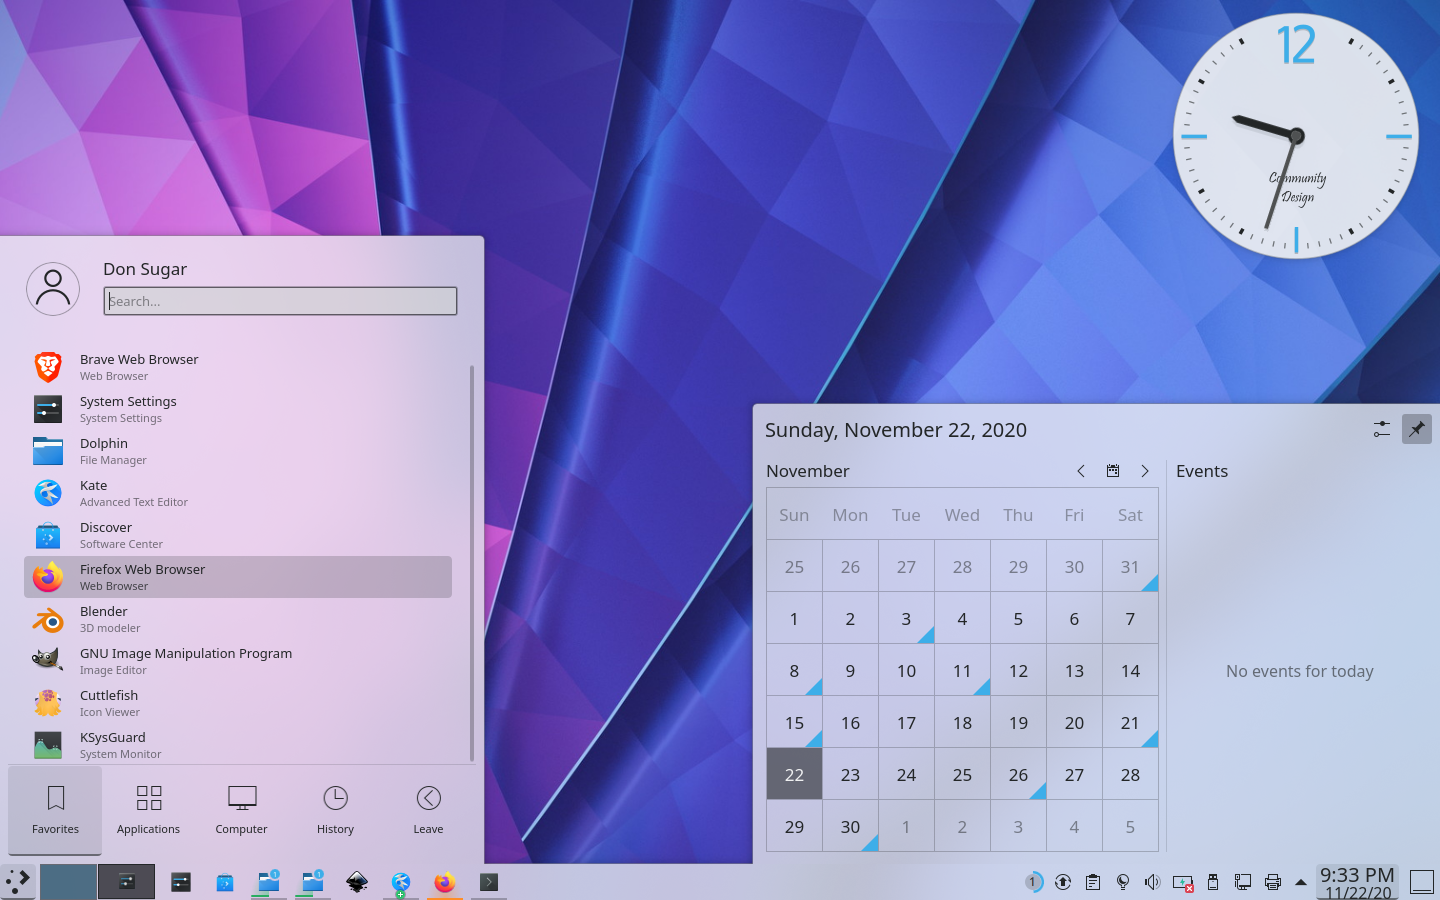The image size is (1440, 900).
Task: Select November 6 in the calendar
Action: tap(1074, 618)
